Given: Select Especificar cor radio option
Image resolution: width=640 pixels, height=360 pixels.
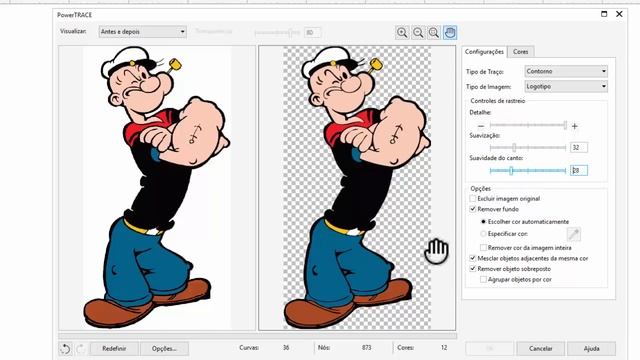Looking at the screenshot, I should tap(483, 234).
